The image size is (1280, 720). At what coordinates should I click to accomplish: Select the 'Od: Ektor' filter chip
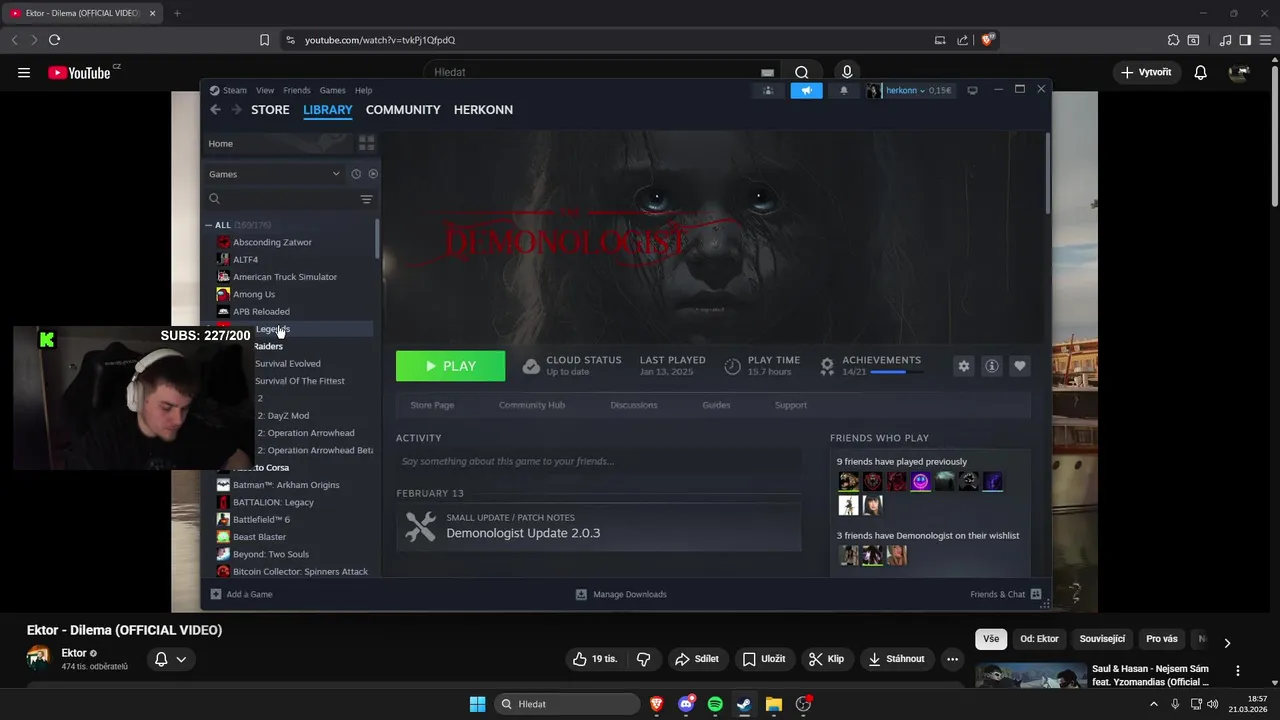(x=1040, y=639)
